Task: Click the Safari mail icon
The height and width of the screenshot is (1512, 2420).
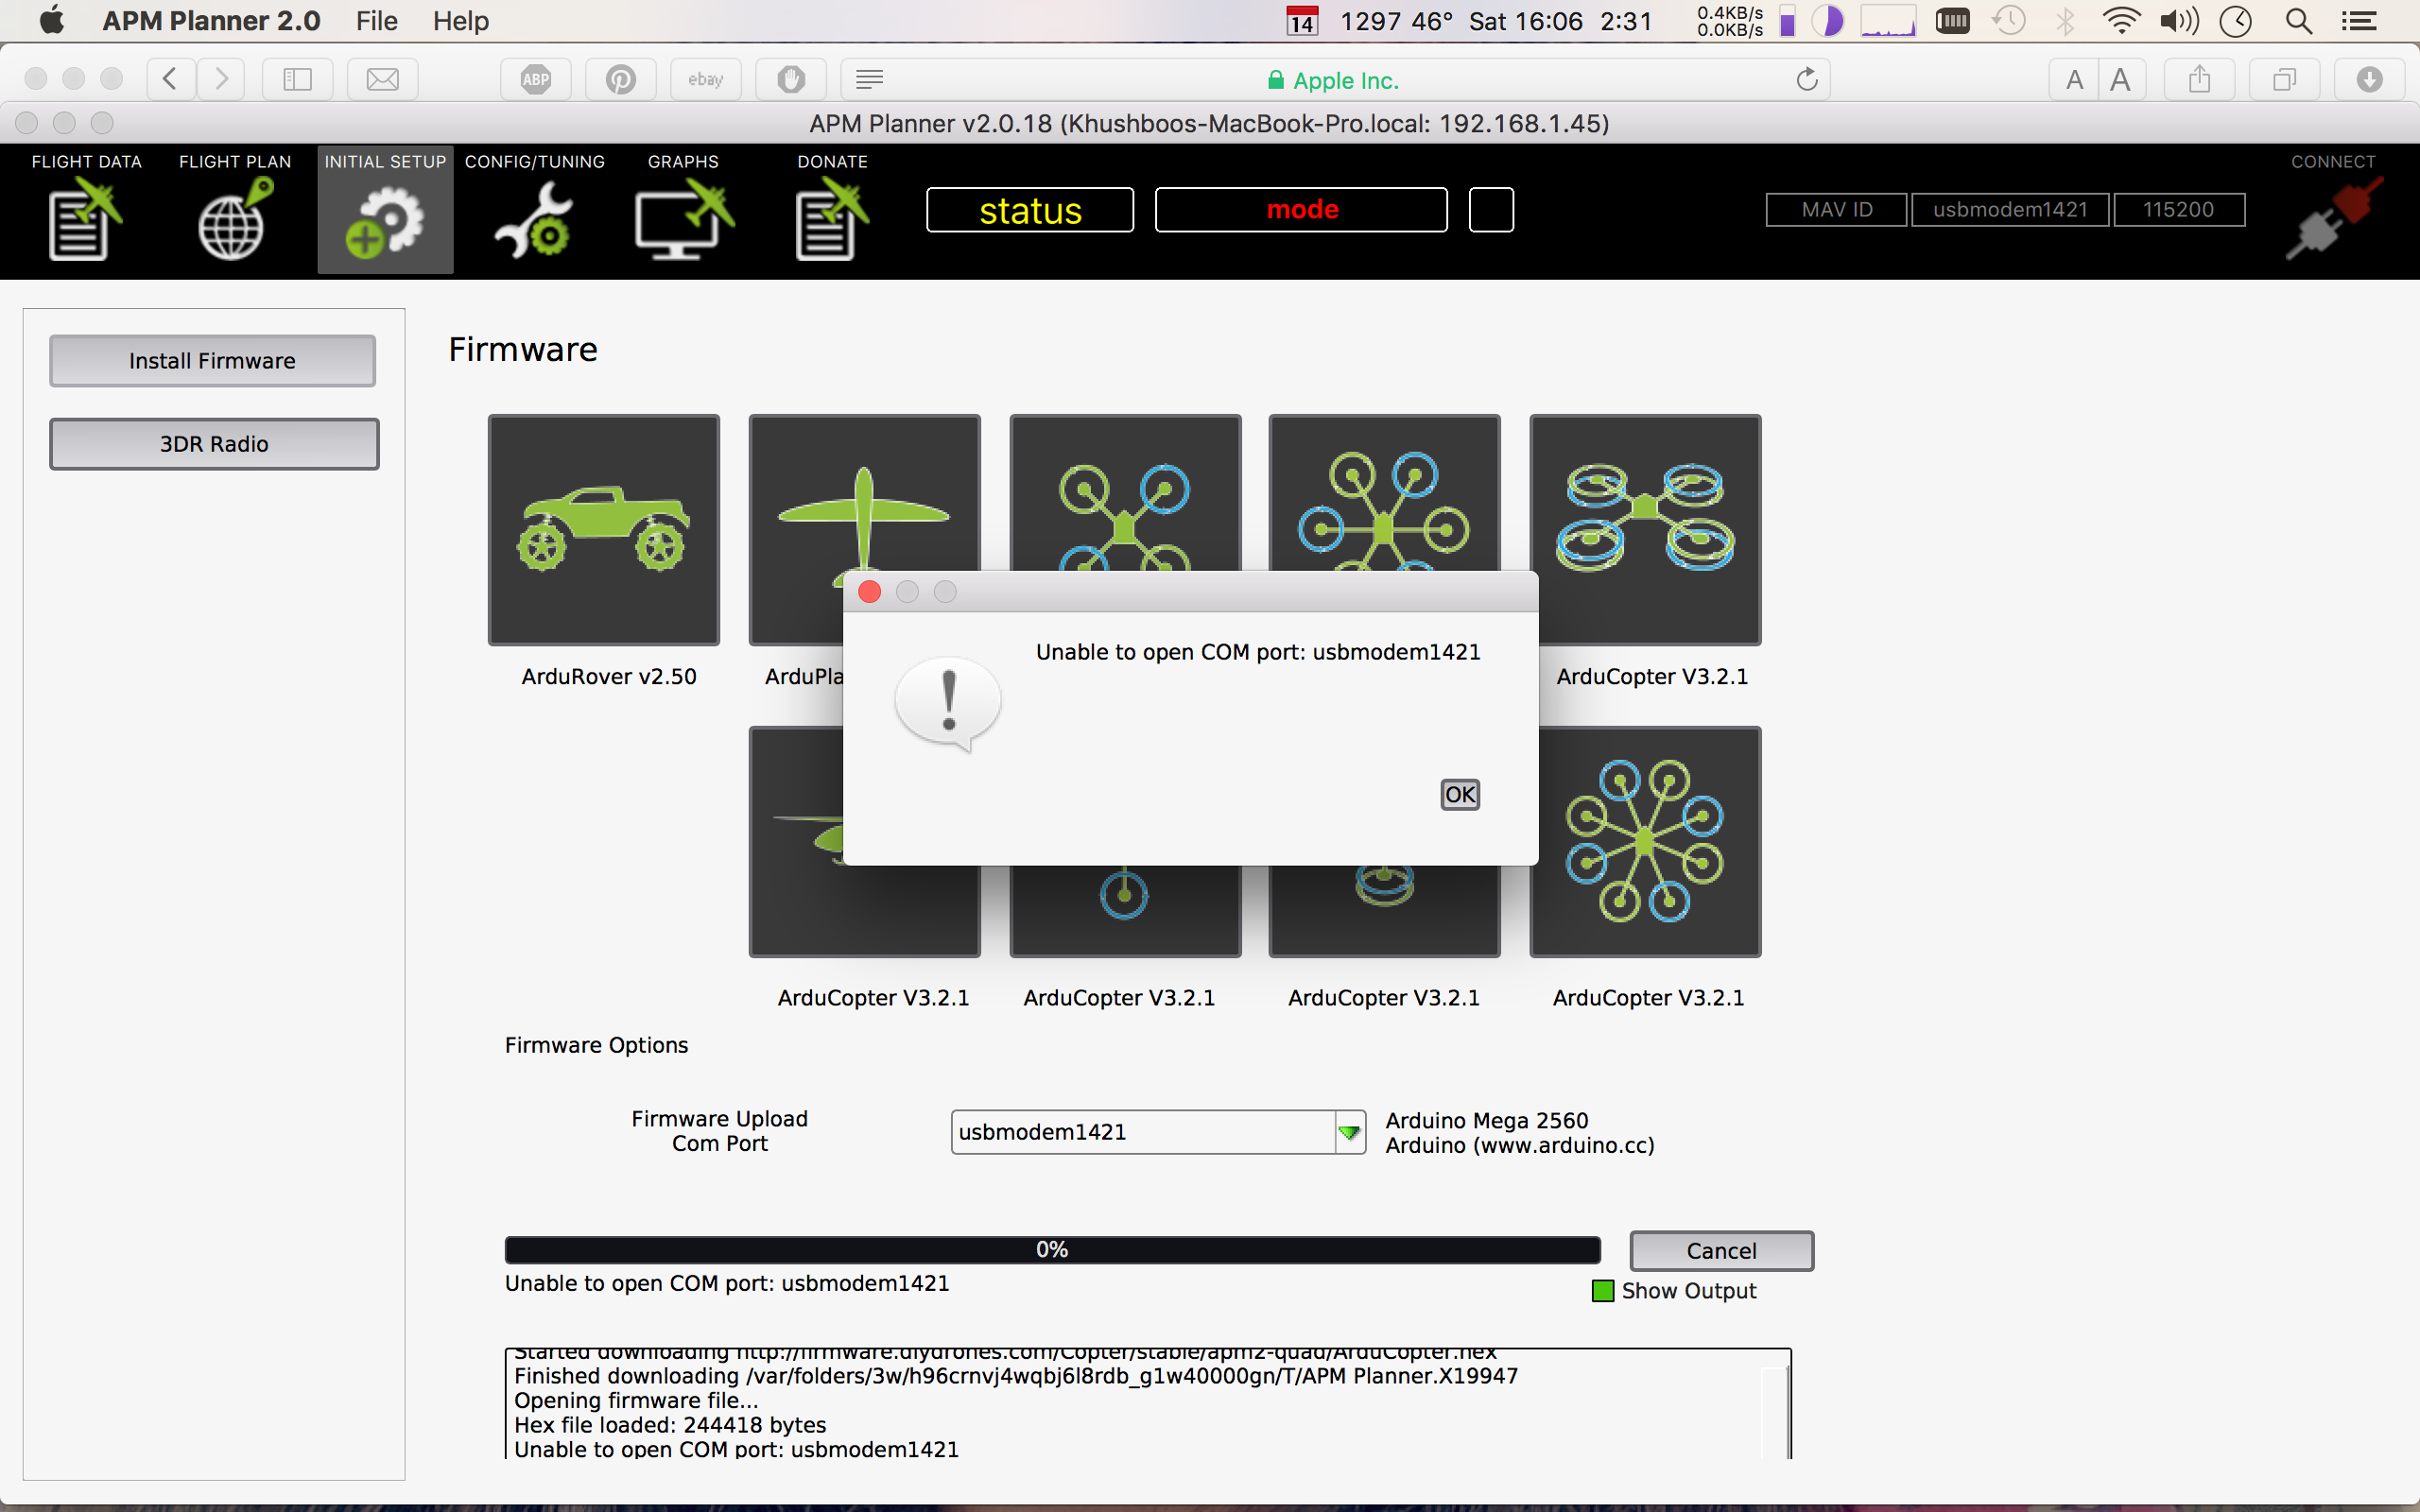Action: (x=382, y=79)
